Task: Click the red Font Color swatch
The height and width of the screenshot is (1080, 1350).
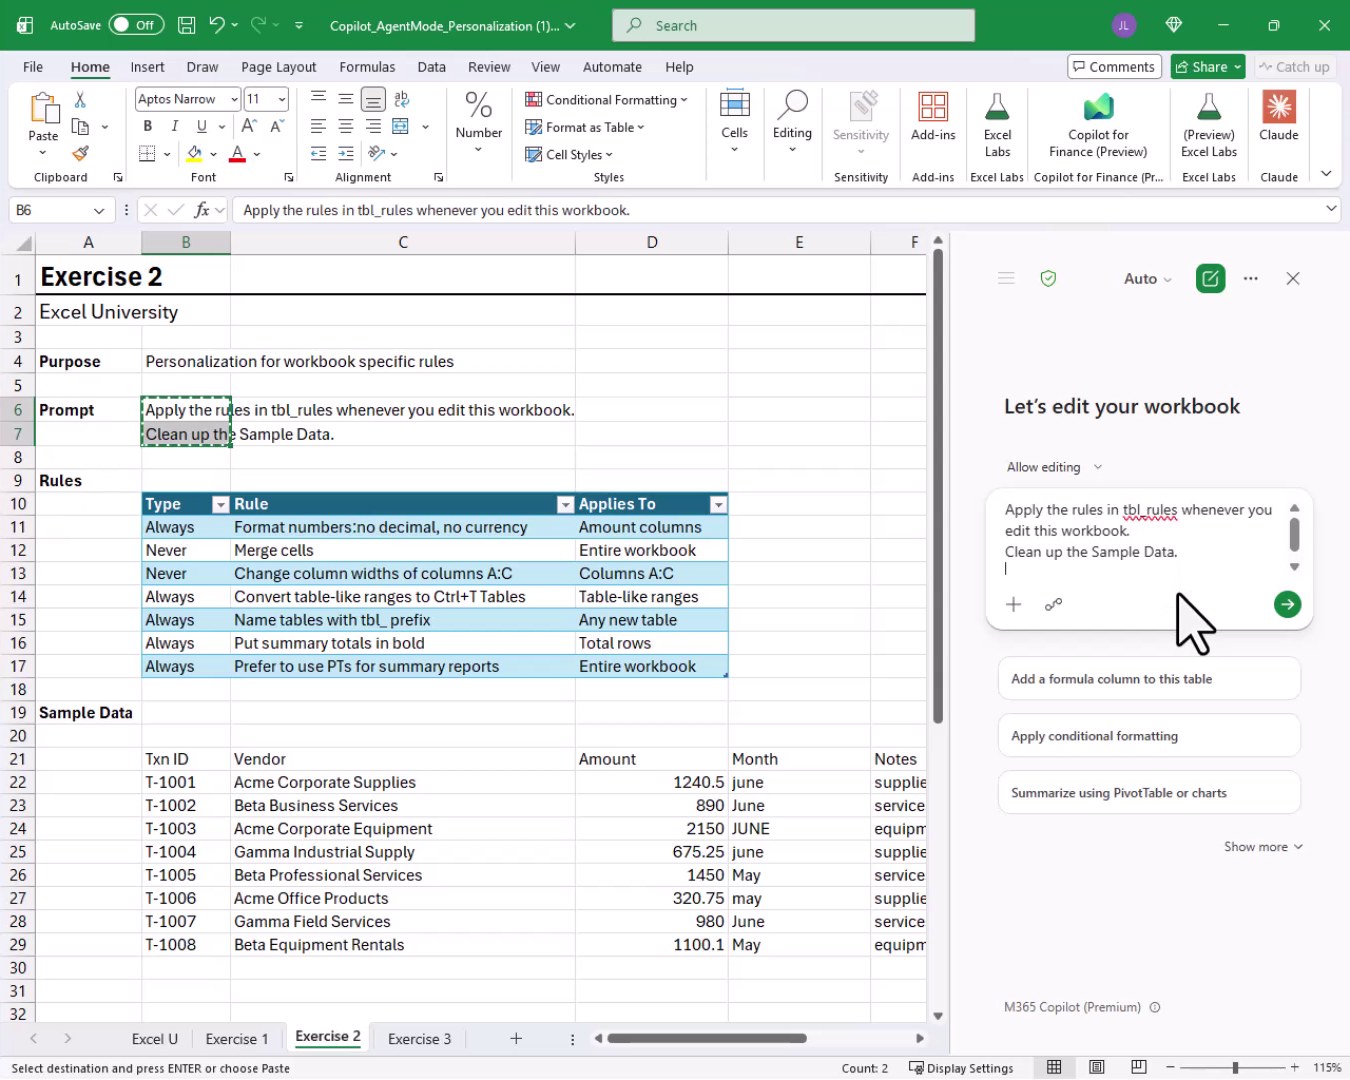Action: point(237,154)
